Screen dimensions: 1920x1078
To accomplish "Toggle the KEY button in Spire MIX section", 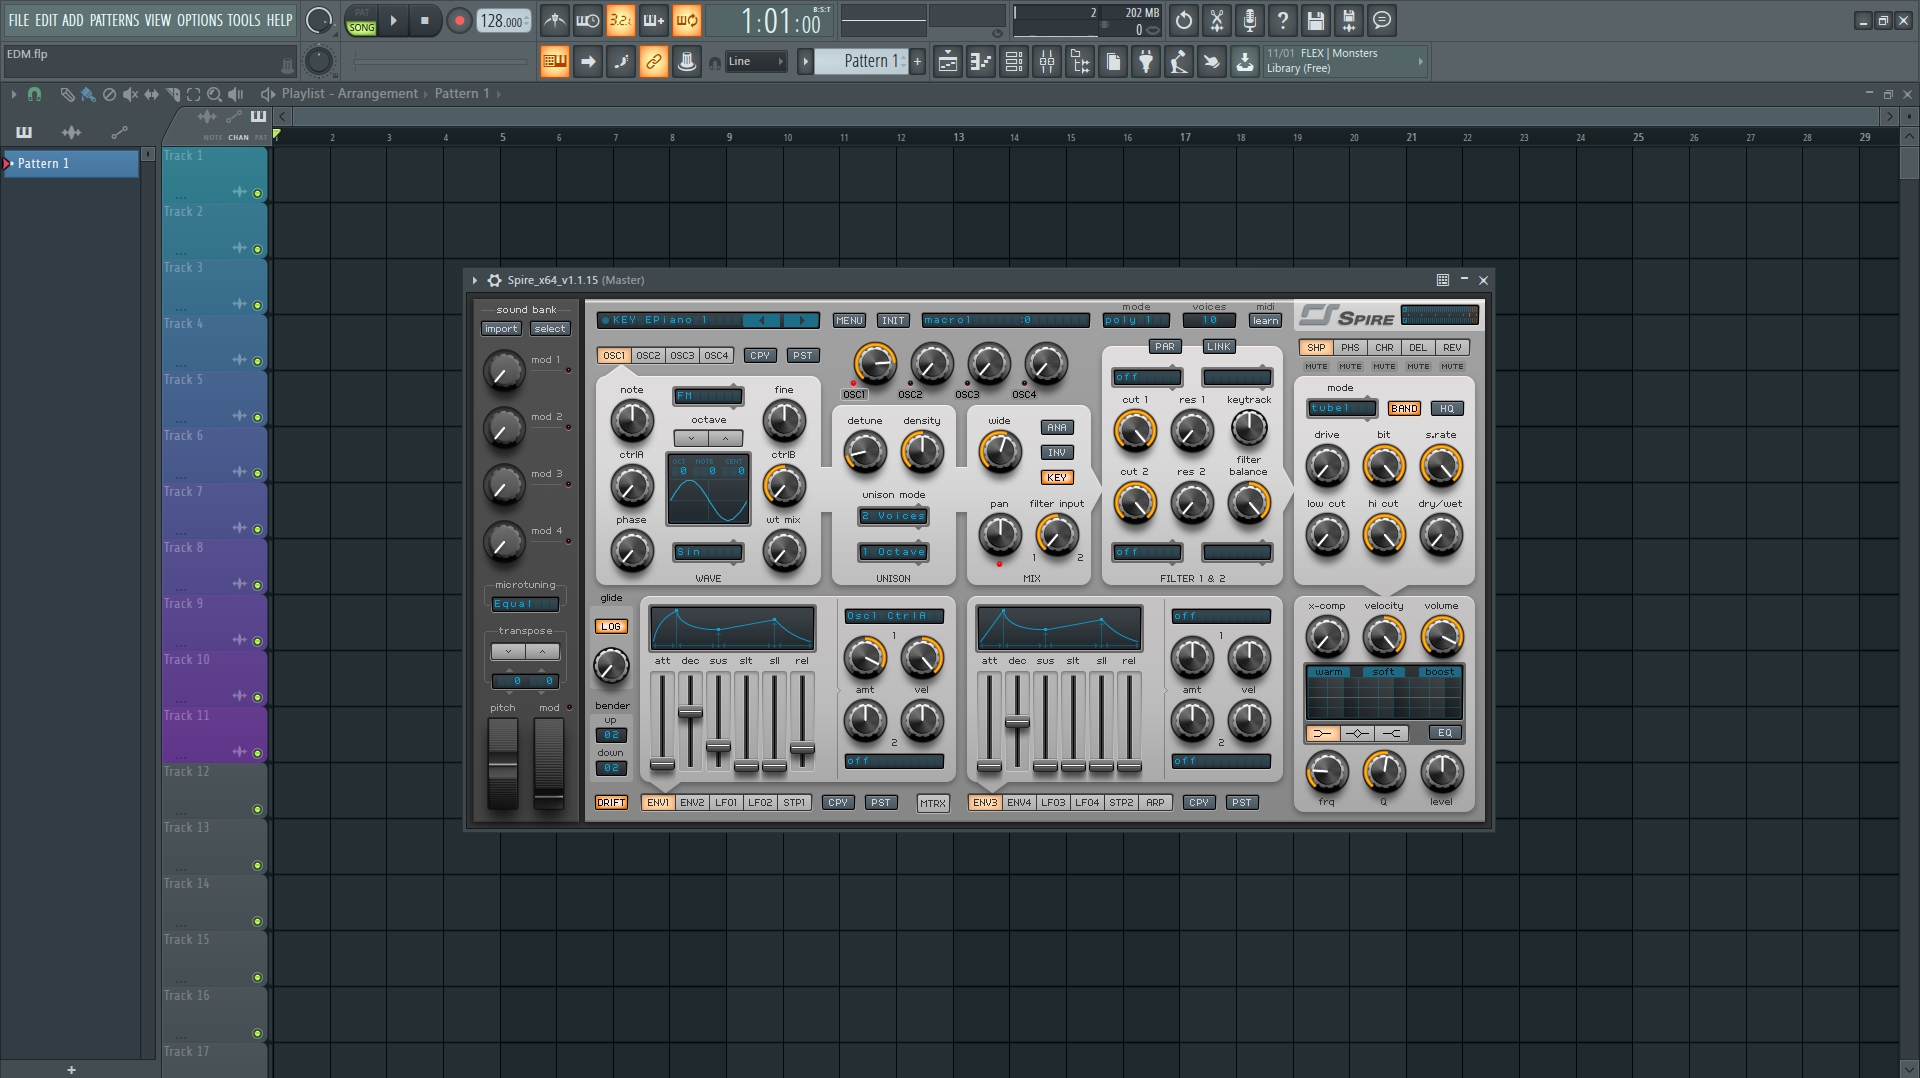I will tap(1057, 477).
